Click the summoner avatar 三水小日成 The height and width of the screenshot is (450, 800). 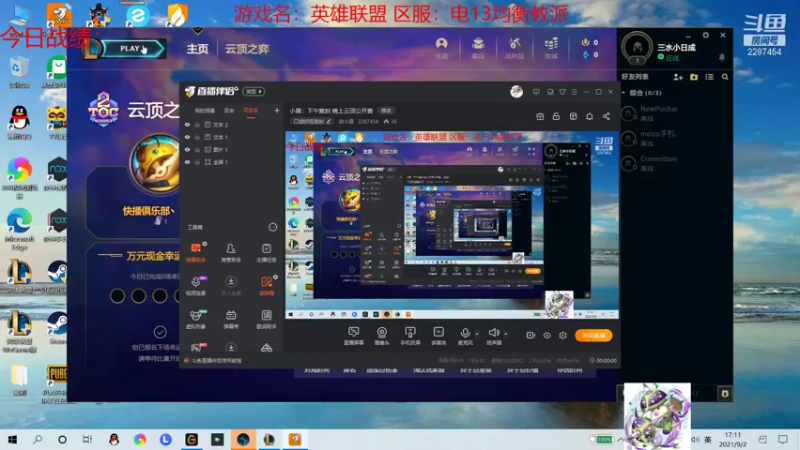point(637,47)
